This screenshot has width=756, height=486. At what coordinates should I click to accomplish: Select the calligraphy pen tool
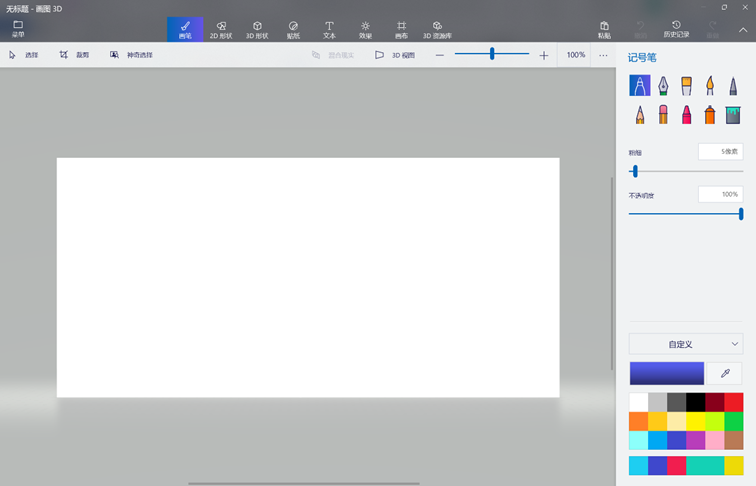(x=663, y=87)
